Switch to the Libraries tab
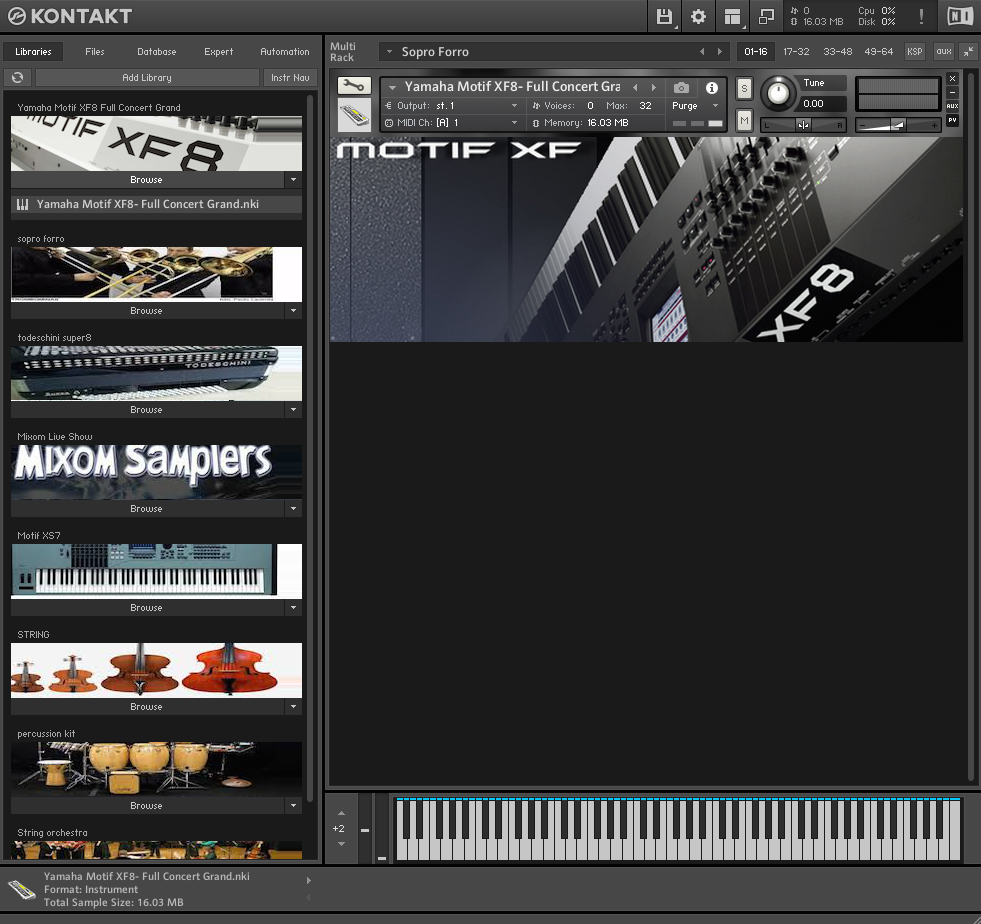 33,52
